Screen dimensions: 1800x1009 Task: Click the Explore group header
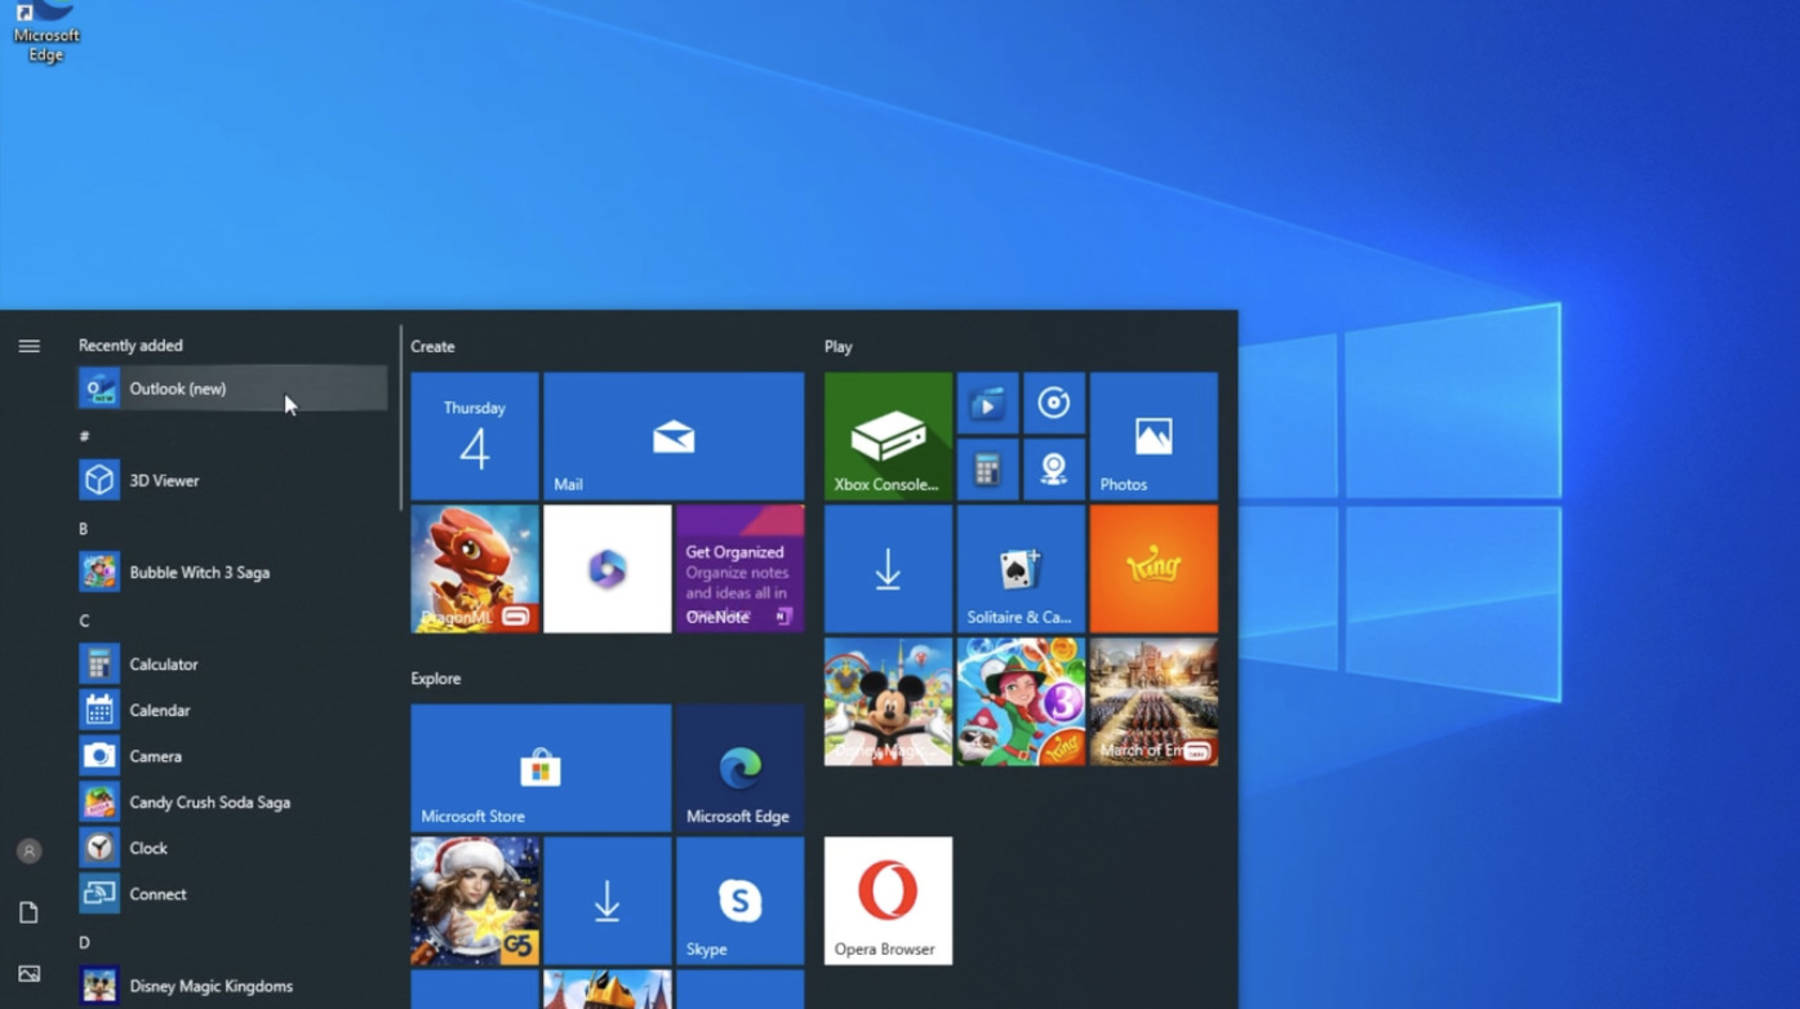click(436, 679)
